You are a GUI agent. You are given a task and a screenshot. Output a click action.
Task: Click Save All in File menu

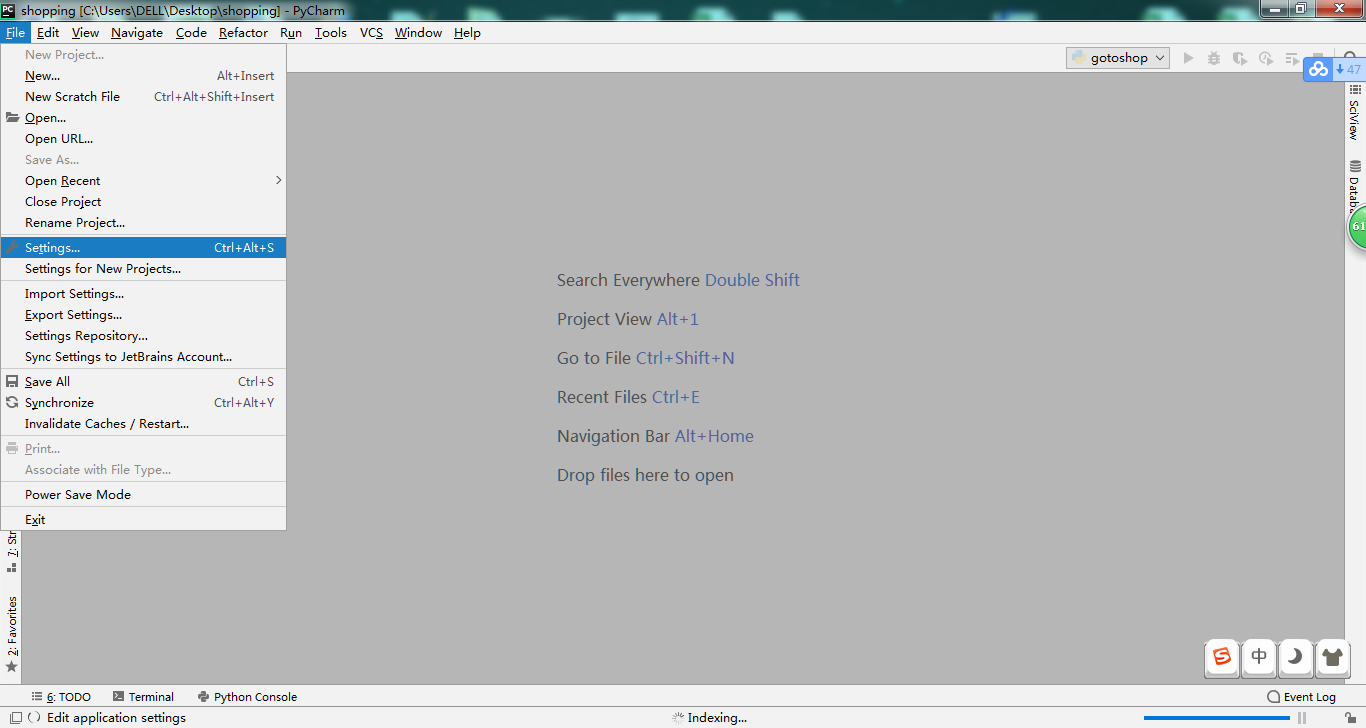(143, 382)
